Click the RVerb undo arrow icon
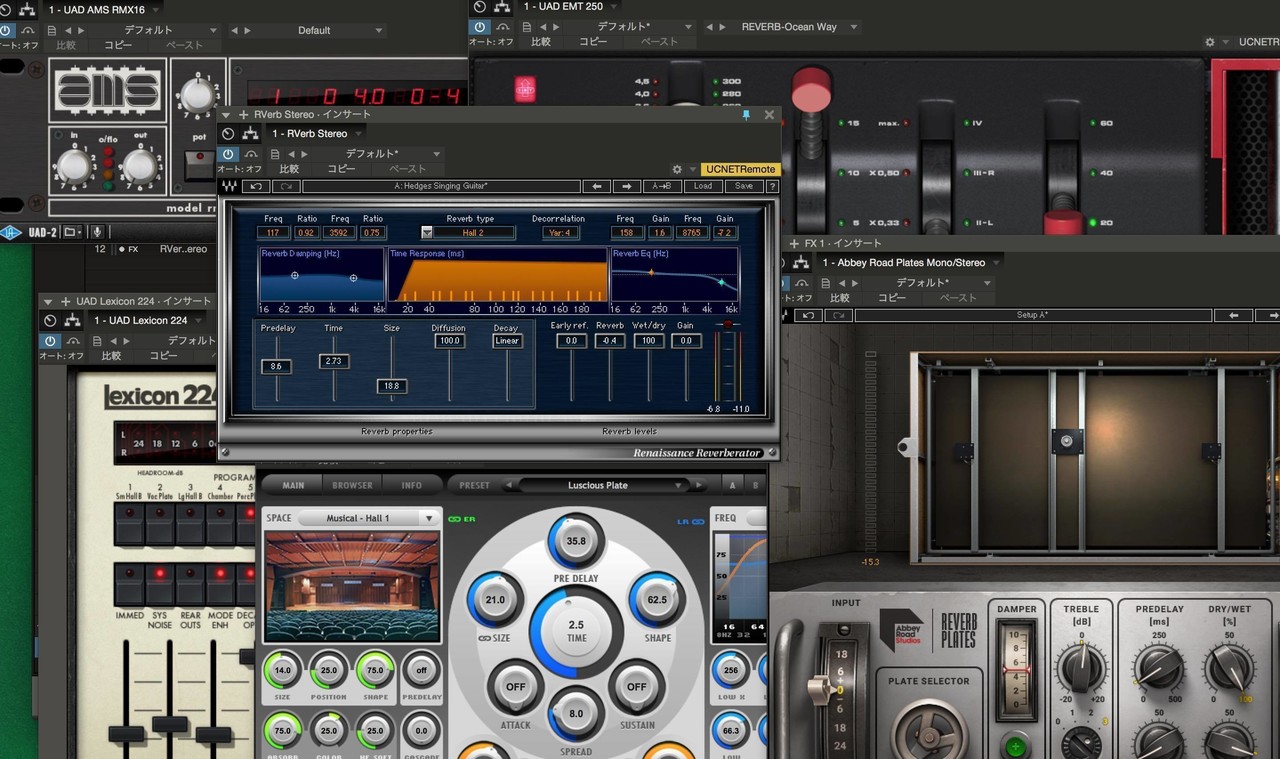1280x759 pixels. pyautogui.click(x=258, y=186)
